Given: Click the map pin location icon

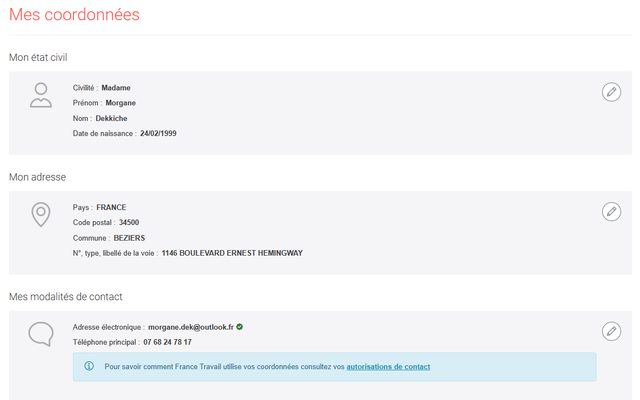Looking at the screenshot, I should tap(41, 214).
